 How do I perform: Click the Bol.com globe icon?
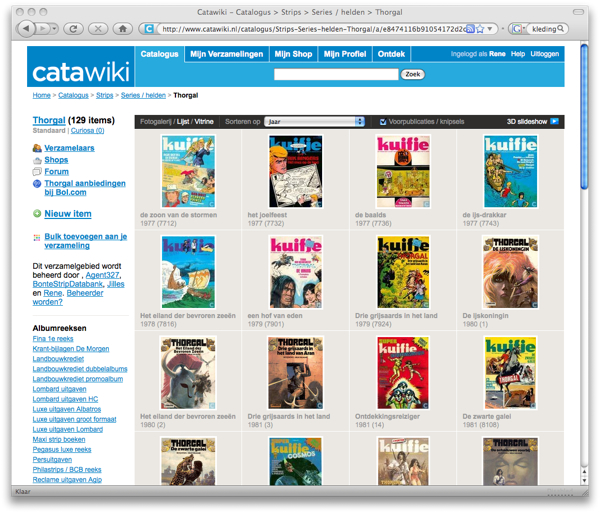[37, 184]
